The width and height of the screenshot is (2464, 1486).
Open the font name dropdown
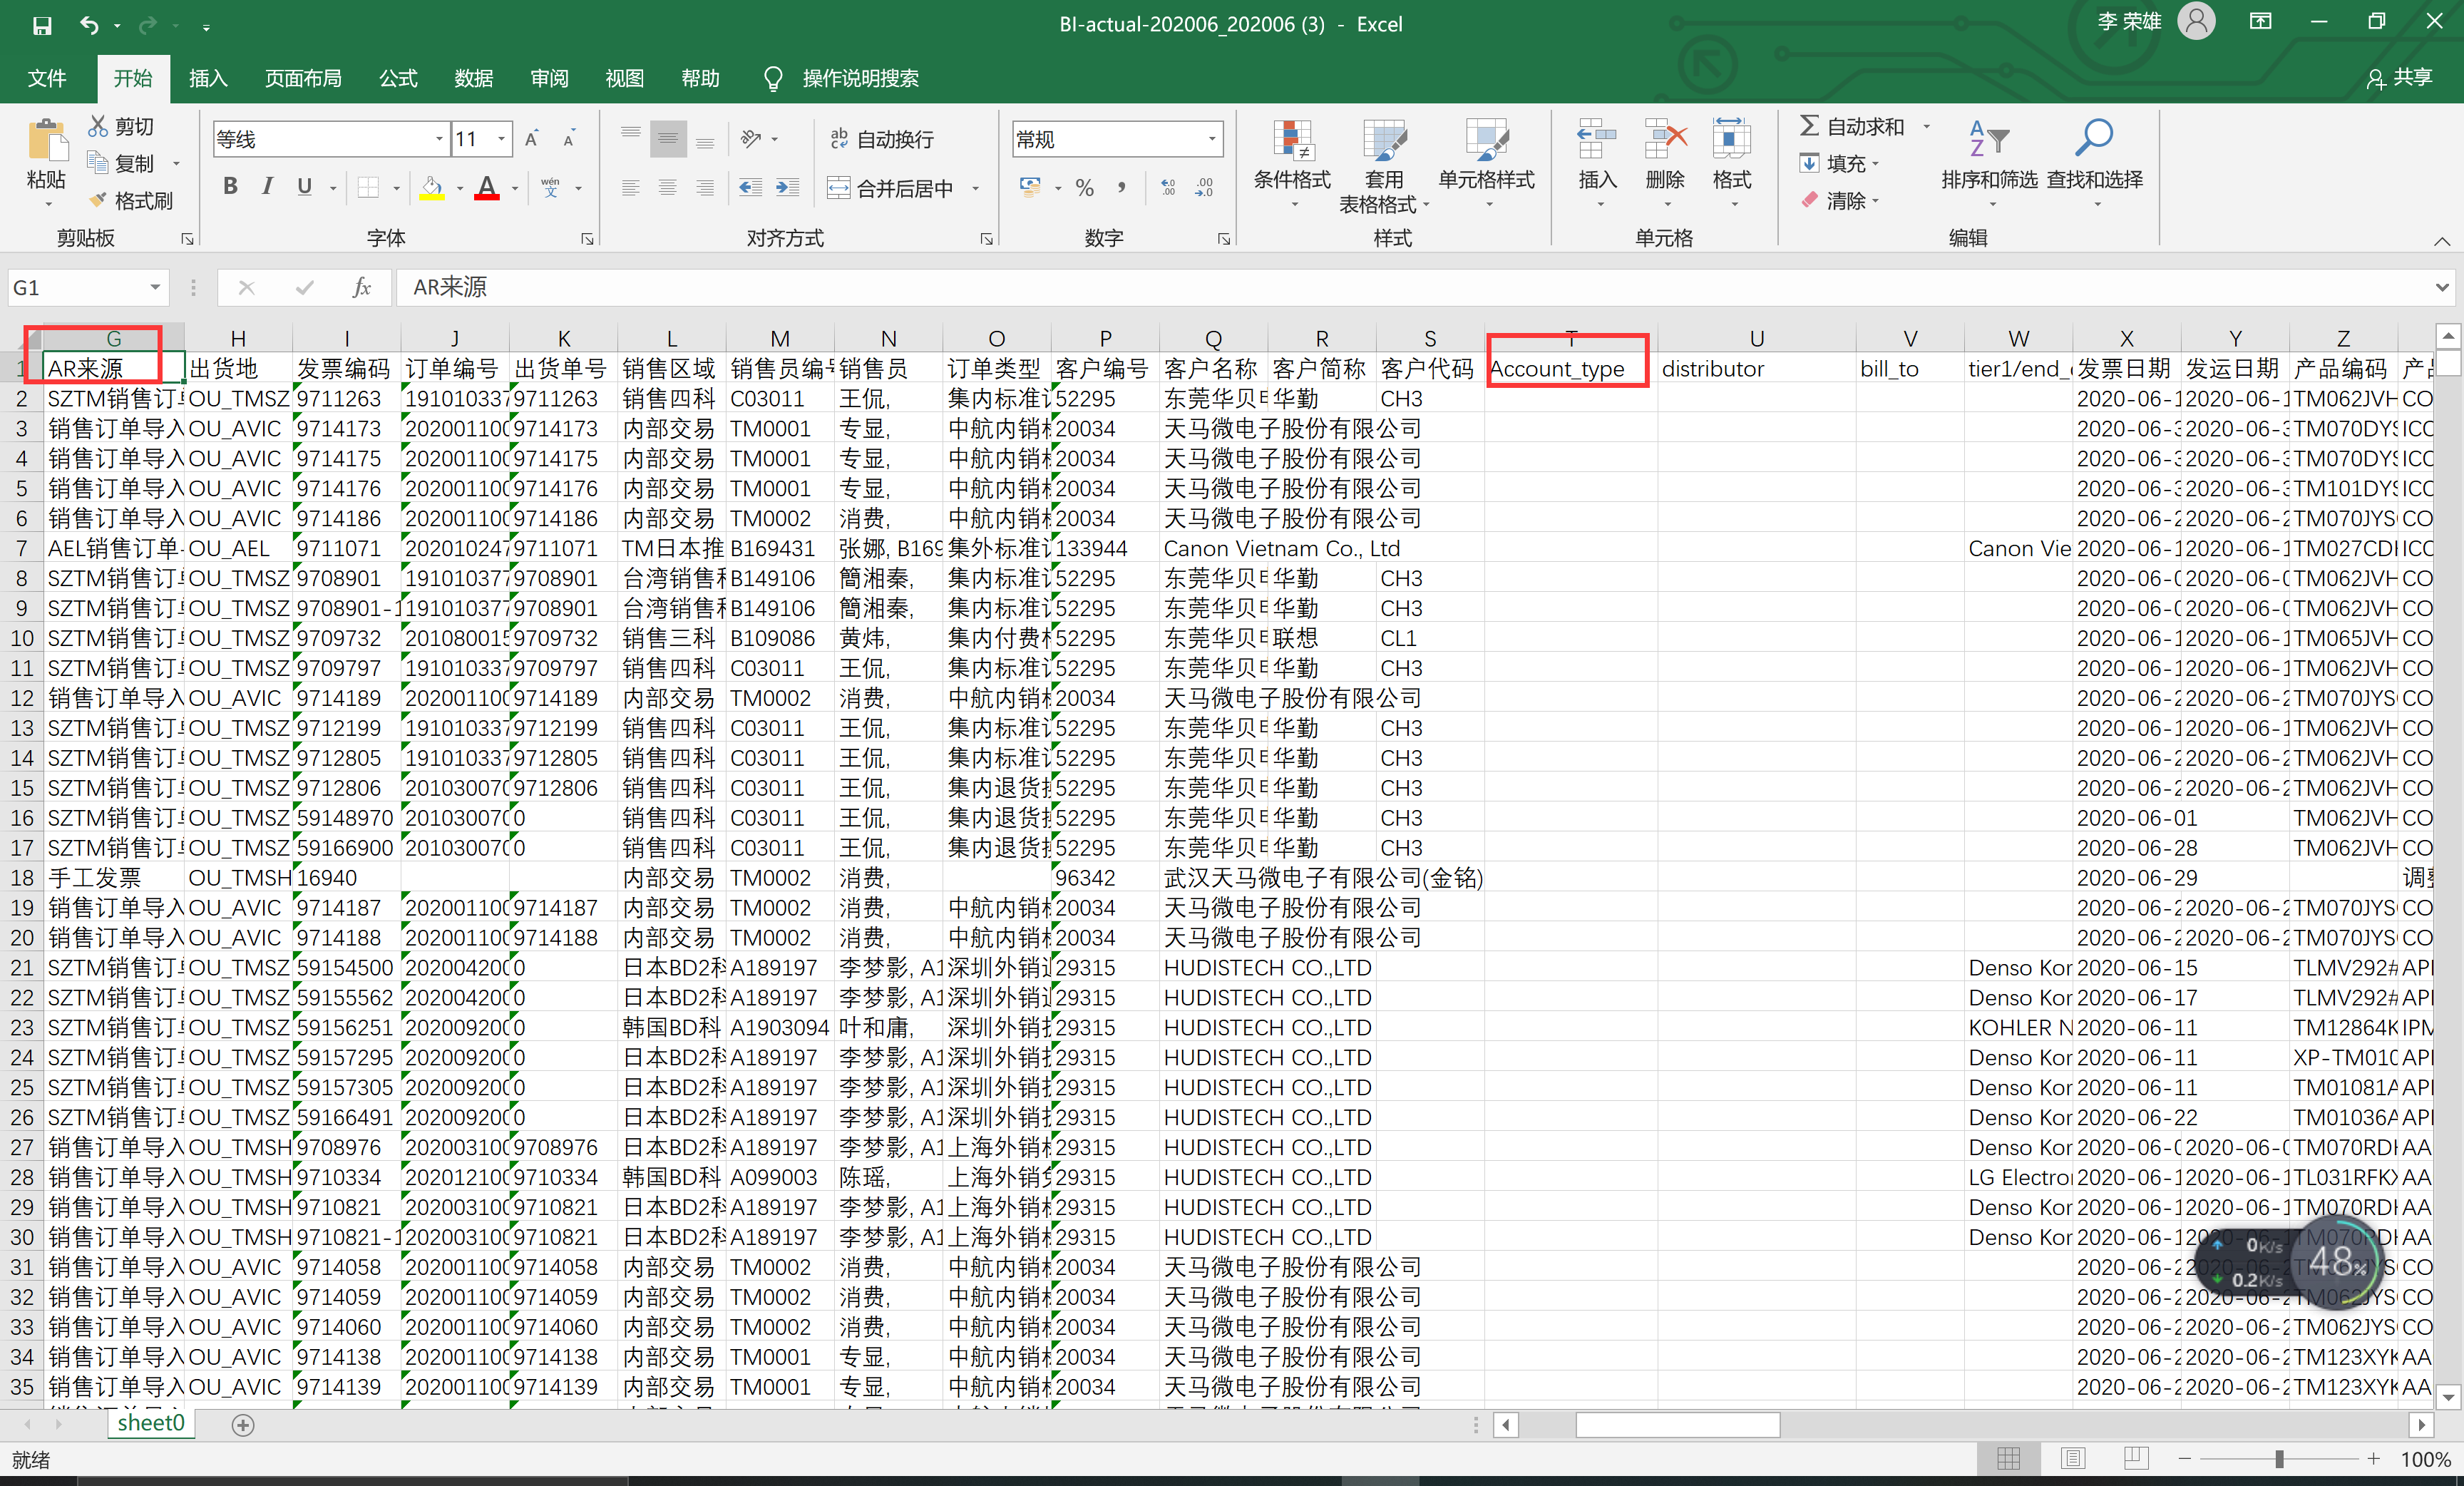pos(439,139)
